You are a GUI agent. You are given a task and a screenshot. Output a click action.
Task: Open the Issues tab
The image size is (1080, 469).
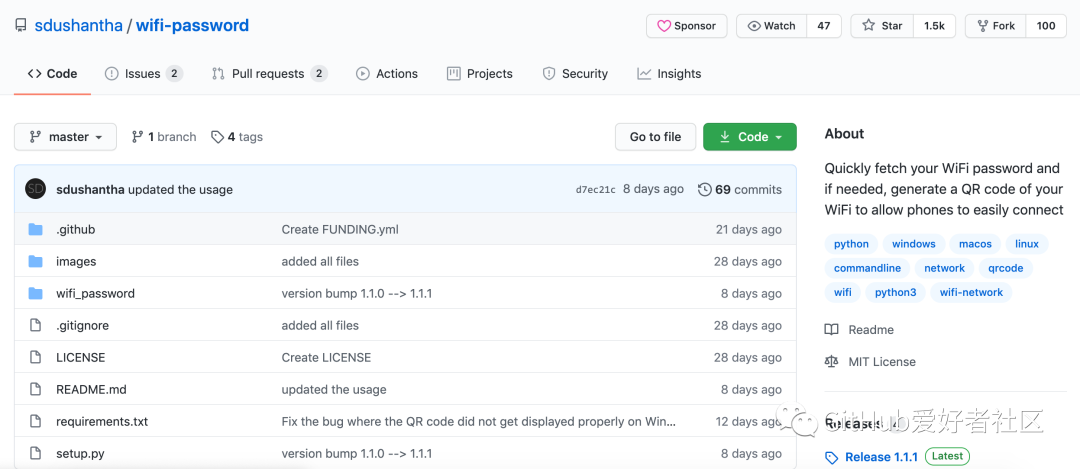(143, 74)
